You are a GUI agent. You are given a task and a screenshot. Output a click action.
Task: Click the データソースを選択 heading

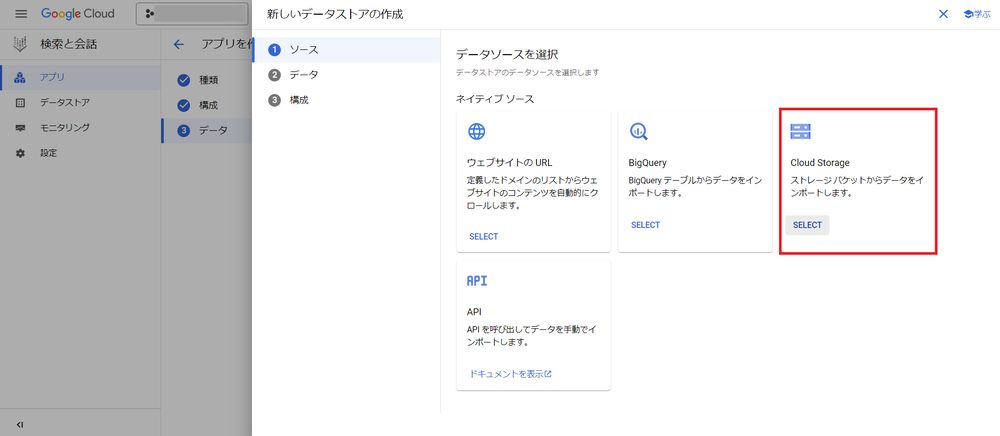507,54
